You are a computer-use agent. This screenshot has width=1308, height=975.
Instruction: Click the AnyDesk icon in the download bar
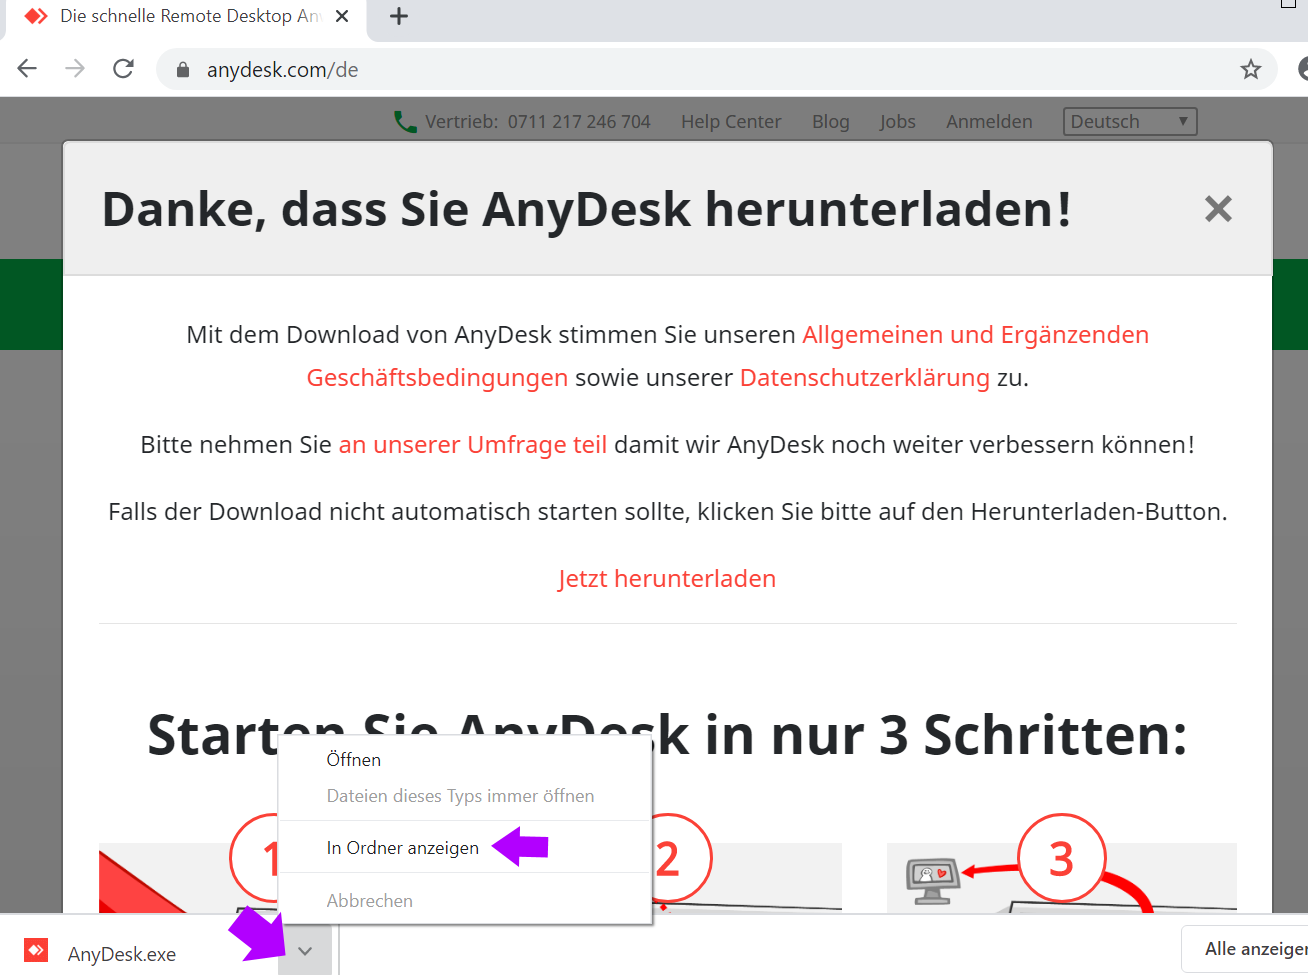coord(36,950)
